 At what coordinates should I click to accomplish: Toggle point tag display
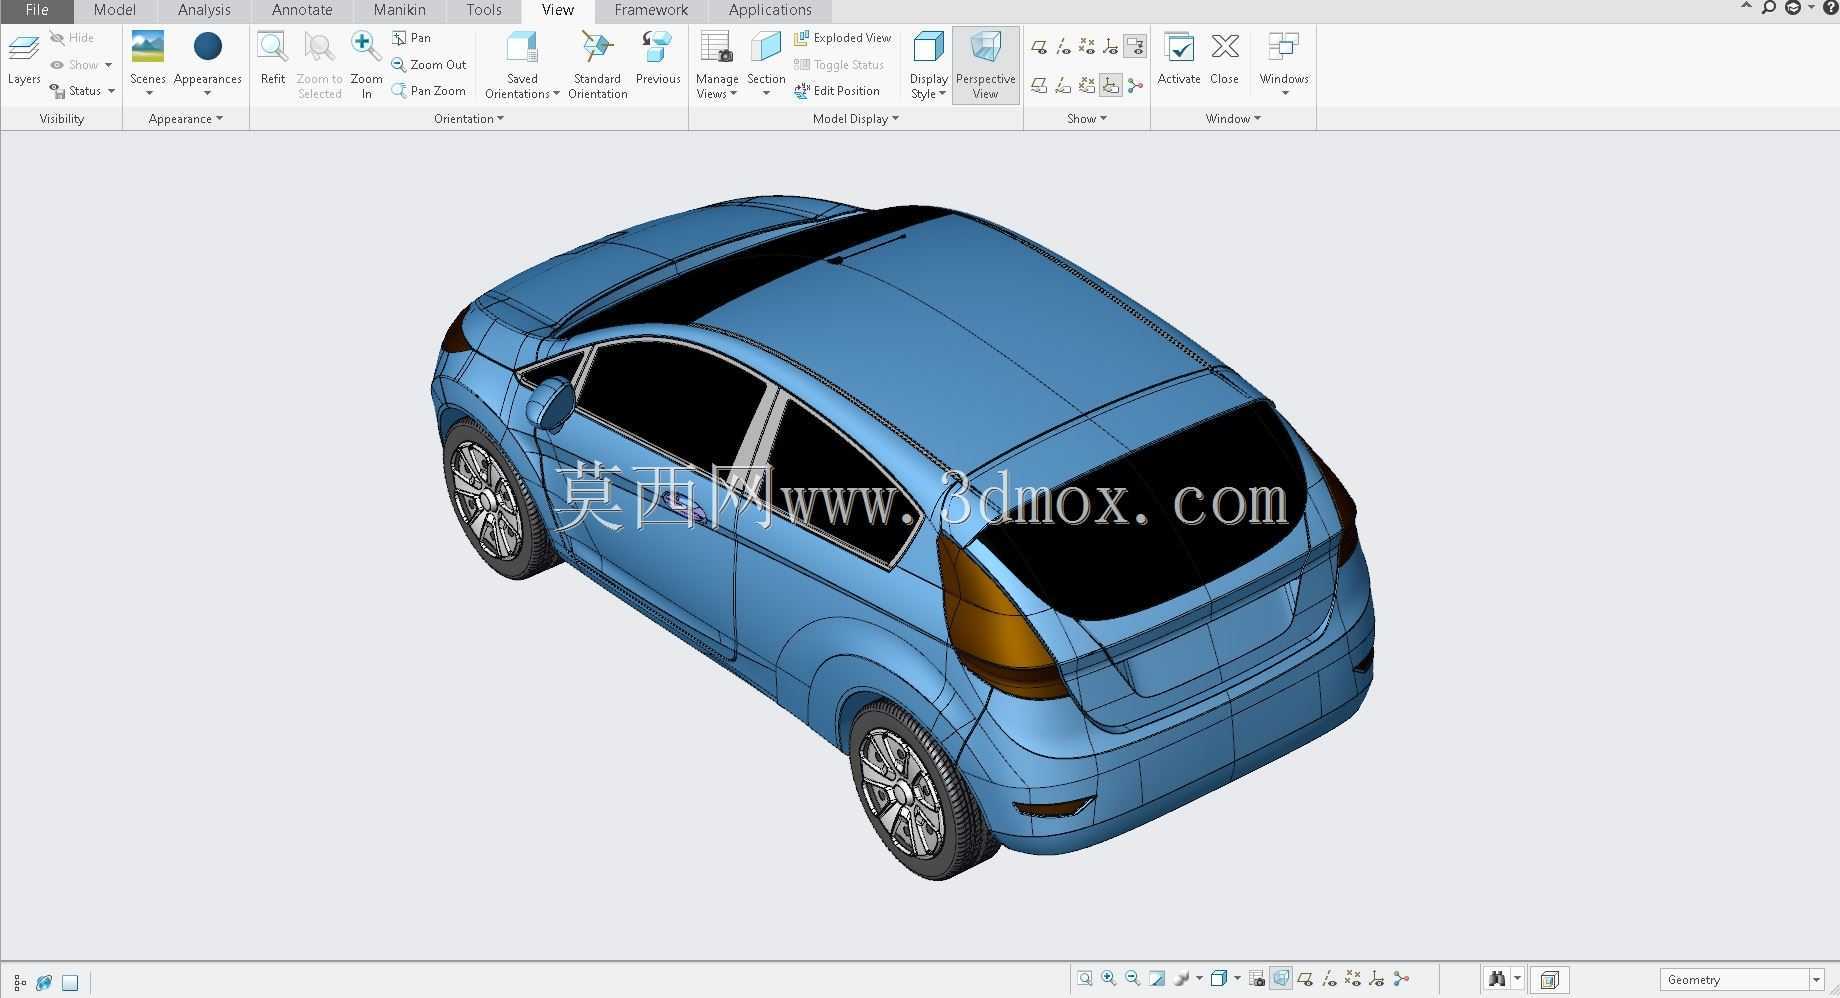click(x=1087, y=85)
